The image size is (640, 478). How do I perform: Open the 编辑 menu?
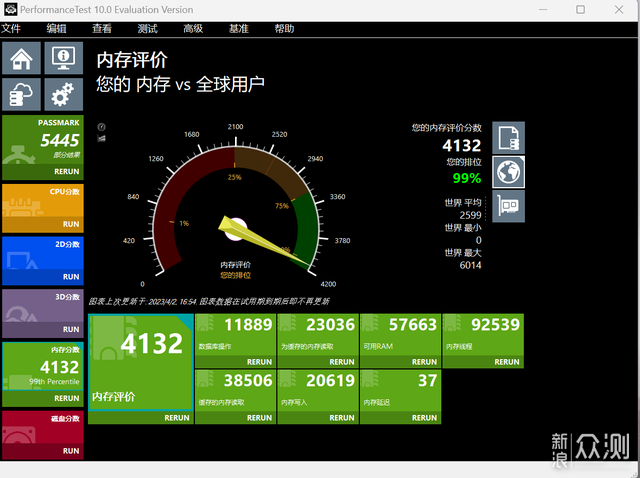[x=56, y=29]
